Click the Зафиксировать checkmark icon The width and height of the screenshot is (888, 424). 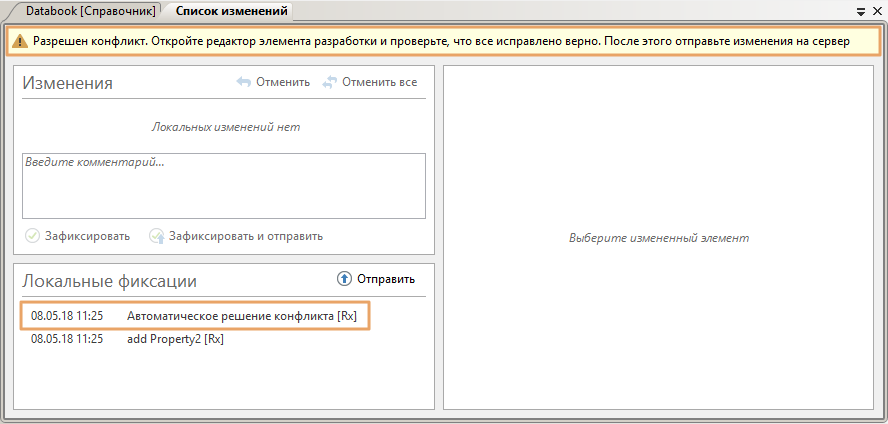(32, 236)
